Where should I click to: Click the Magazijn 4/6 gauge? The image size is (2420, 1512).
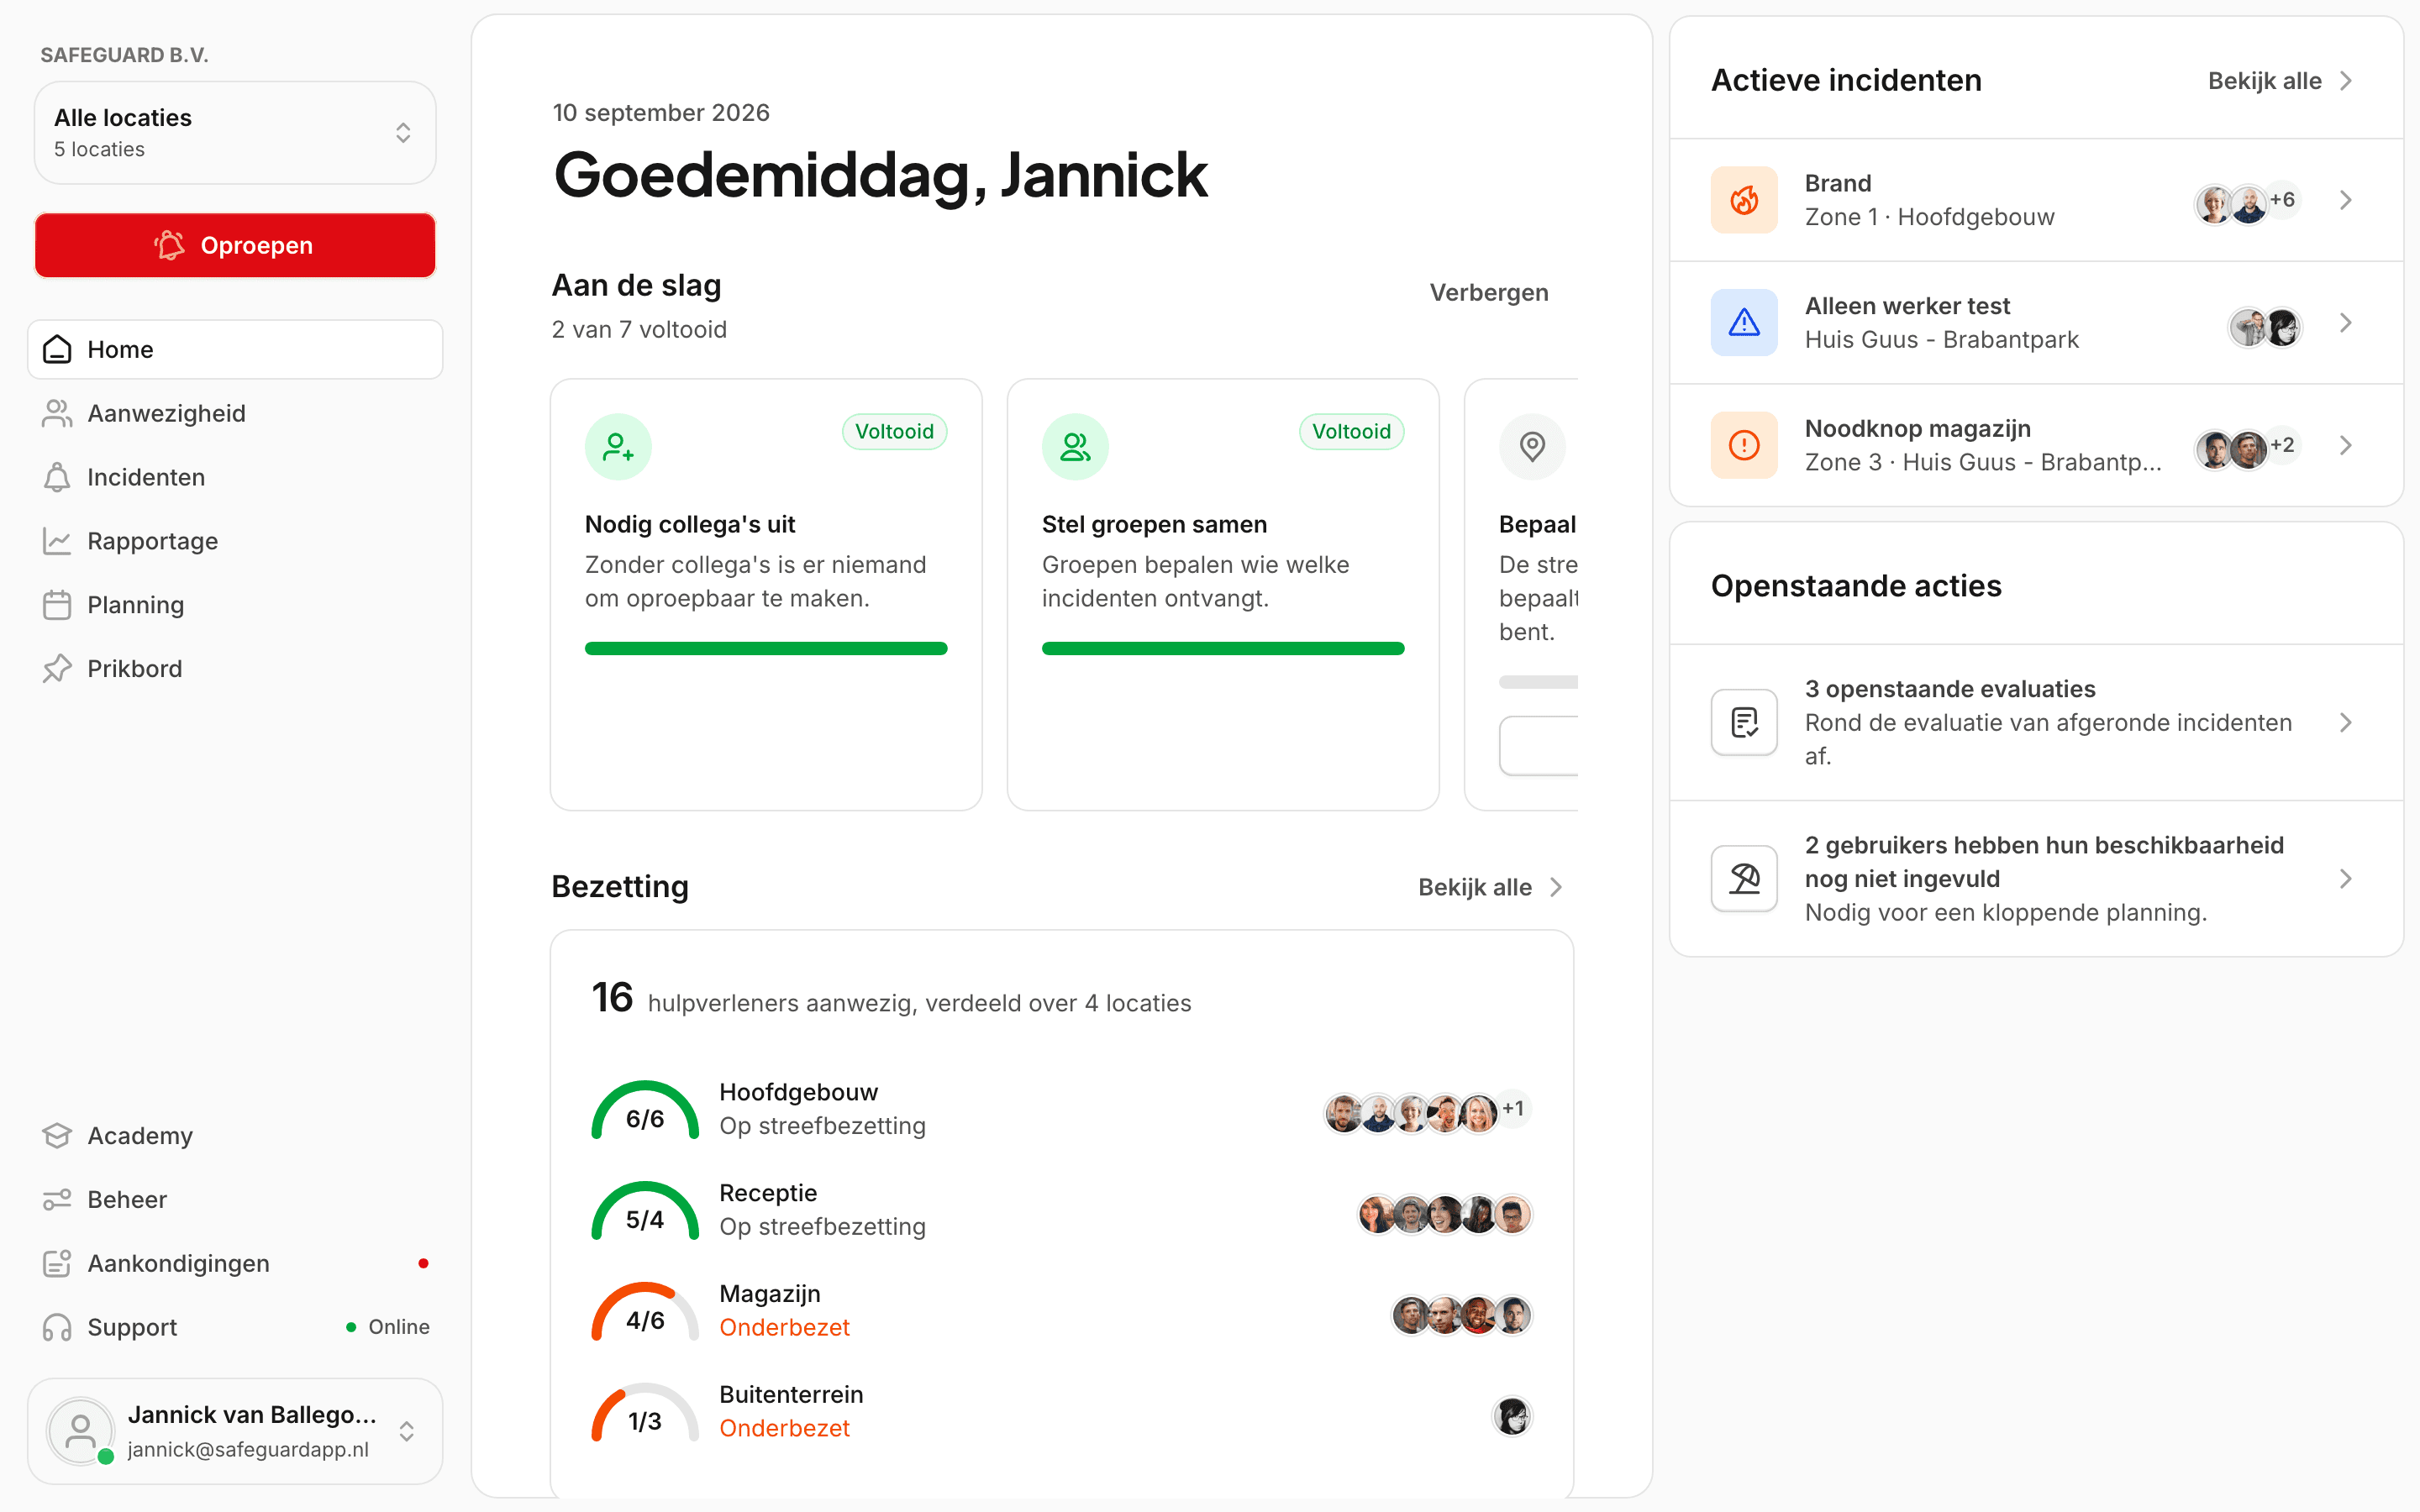click(645, 1312)
